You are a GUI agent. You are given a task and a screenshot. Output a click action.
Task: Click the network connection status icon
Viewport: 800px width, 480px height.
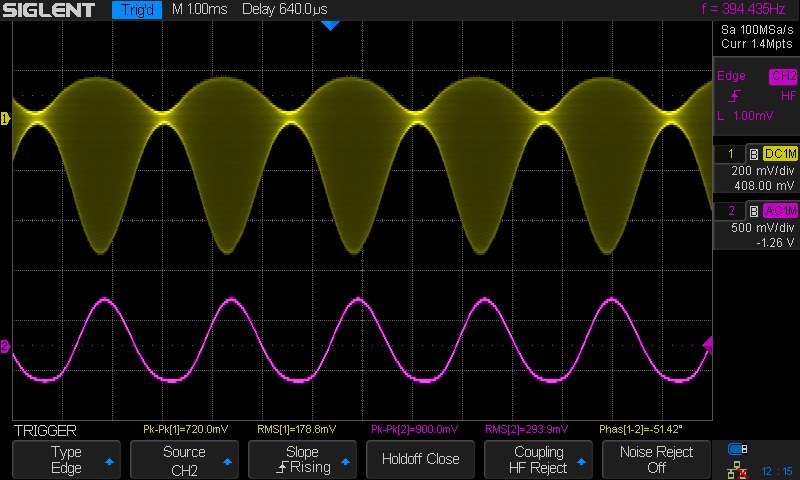(739, 469)
